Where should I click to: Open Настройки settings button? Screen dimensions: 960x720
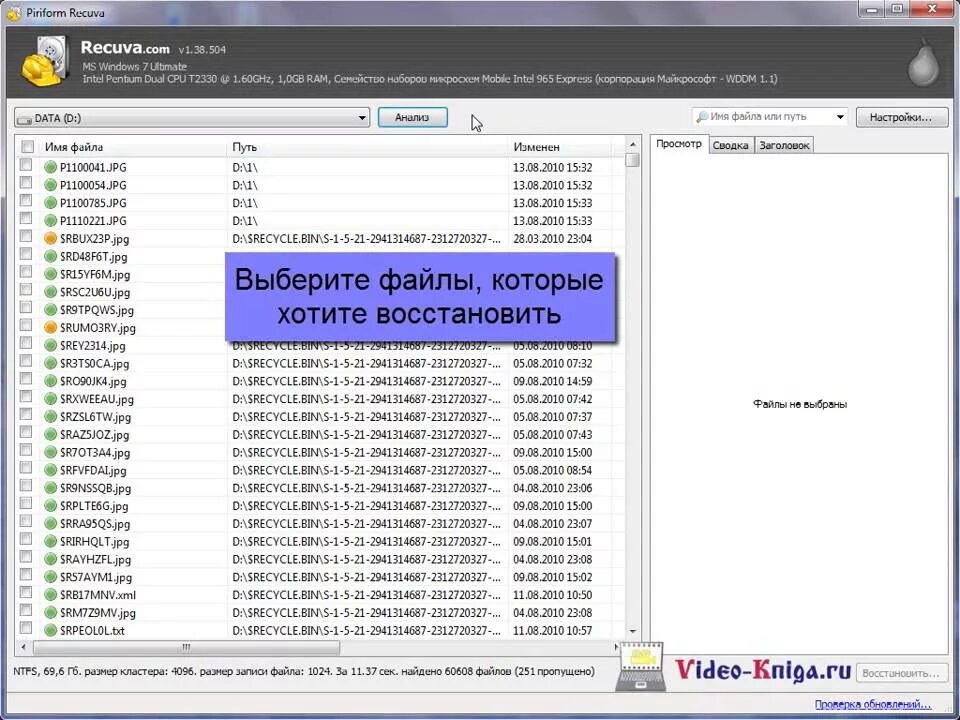click(x=901, y=118)
